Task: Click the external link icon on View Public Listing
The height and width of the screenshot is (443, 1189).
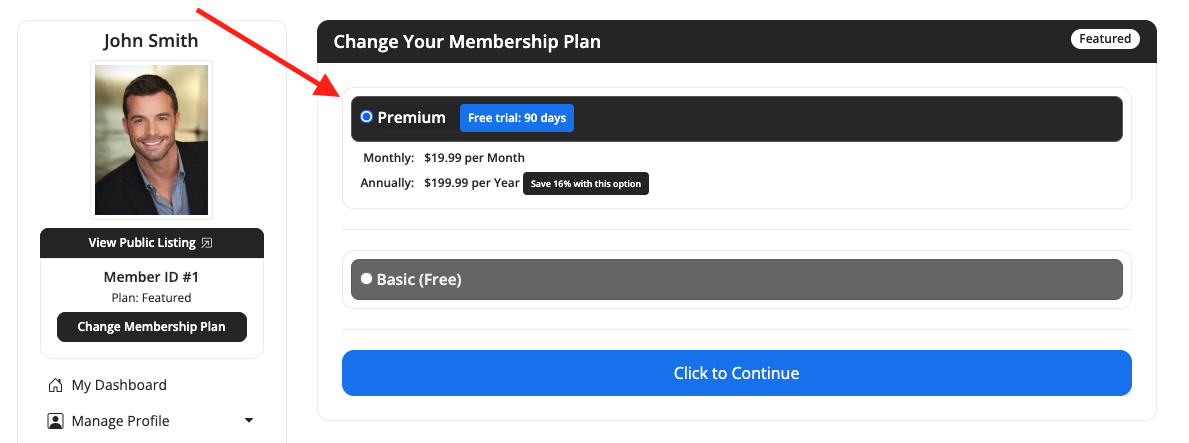Action: click(x=207, y=243)
